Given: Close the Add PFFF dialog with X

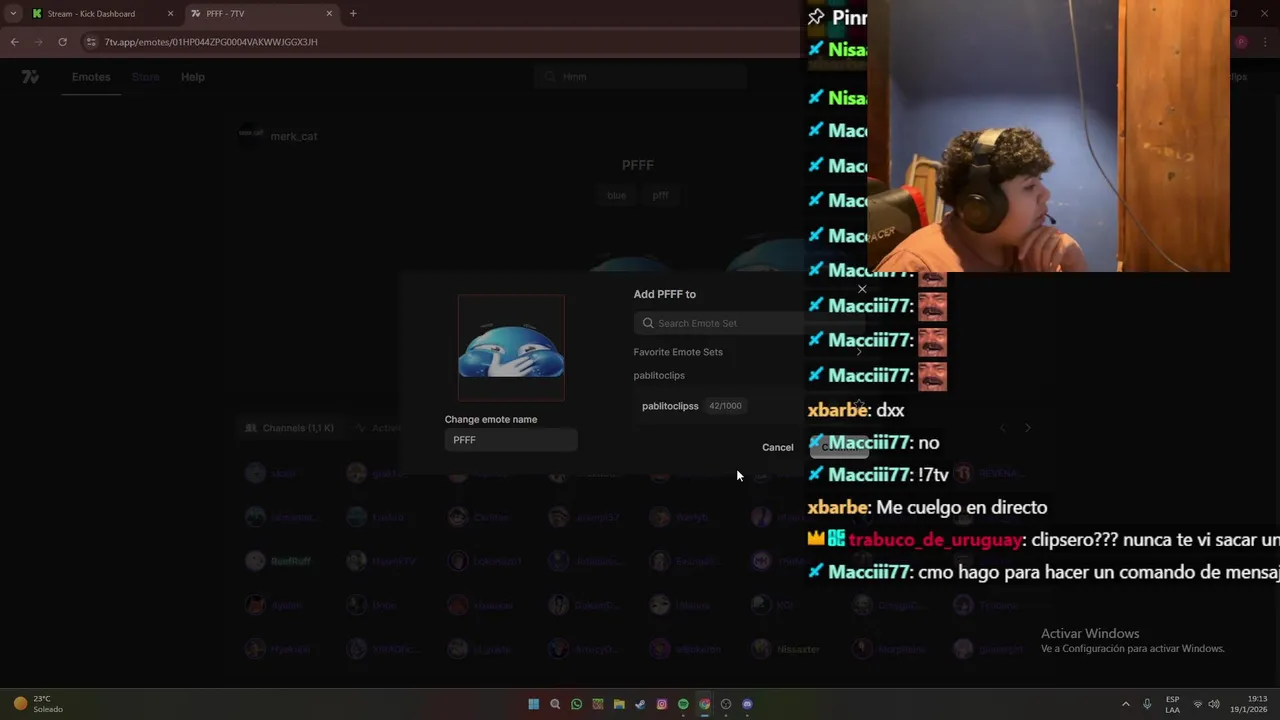Looking at the screenshot, I should pos(862,289).
